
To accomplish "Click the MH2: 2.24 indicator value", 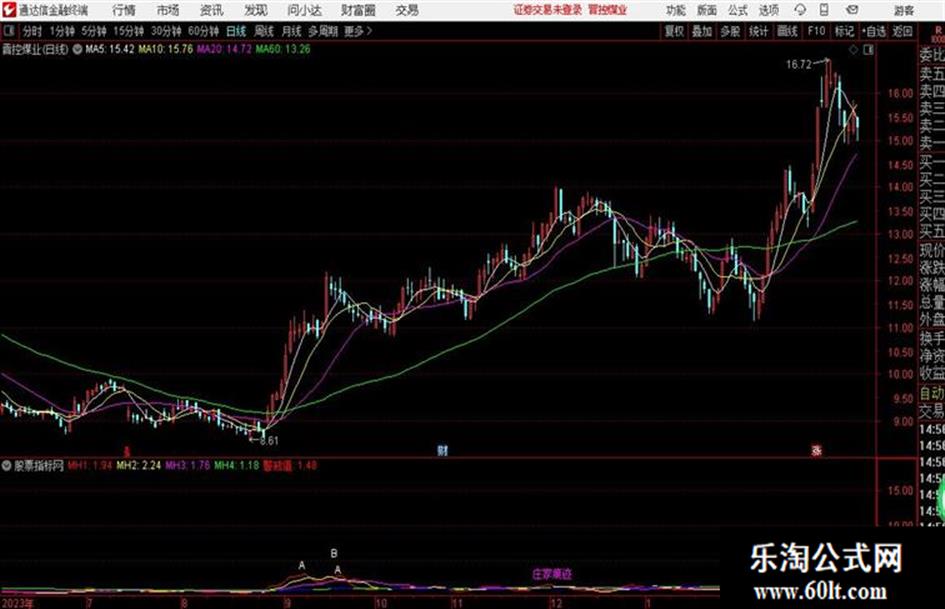I will [139, 465].
